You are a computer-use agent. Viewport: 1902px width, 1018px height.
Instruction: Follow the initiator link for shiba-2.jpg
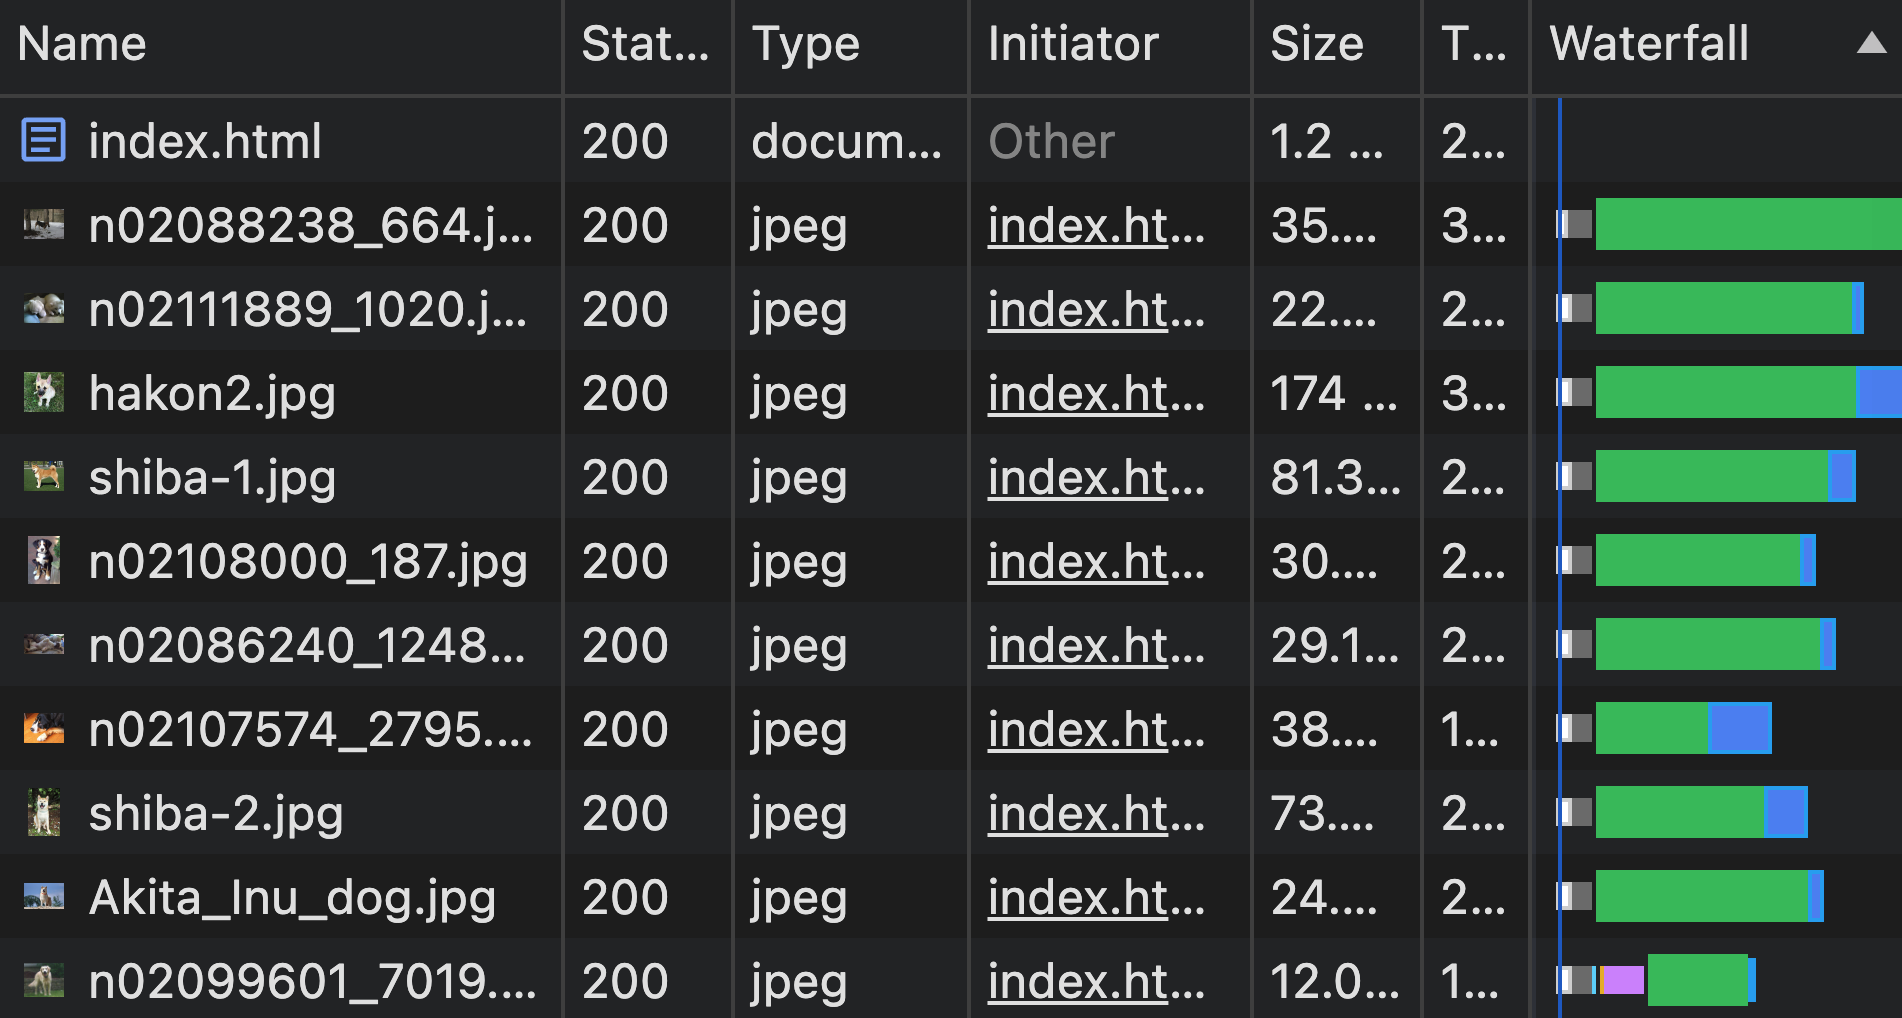coord(1080,813)
